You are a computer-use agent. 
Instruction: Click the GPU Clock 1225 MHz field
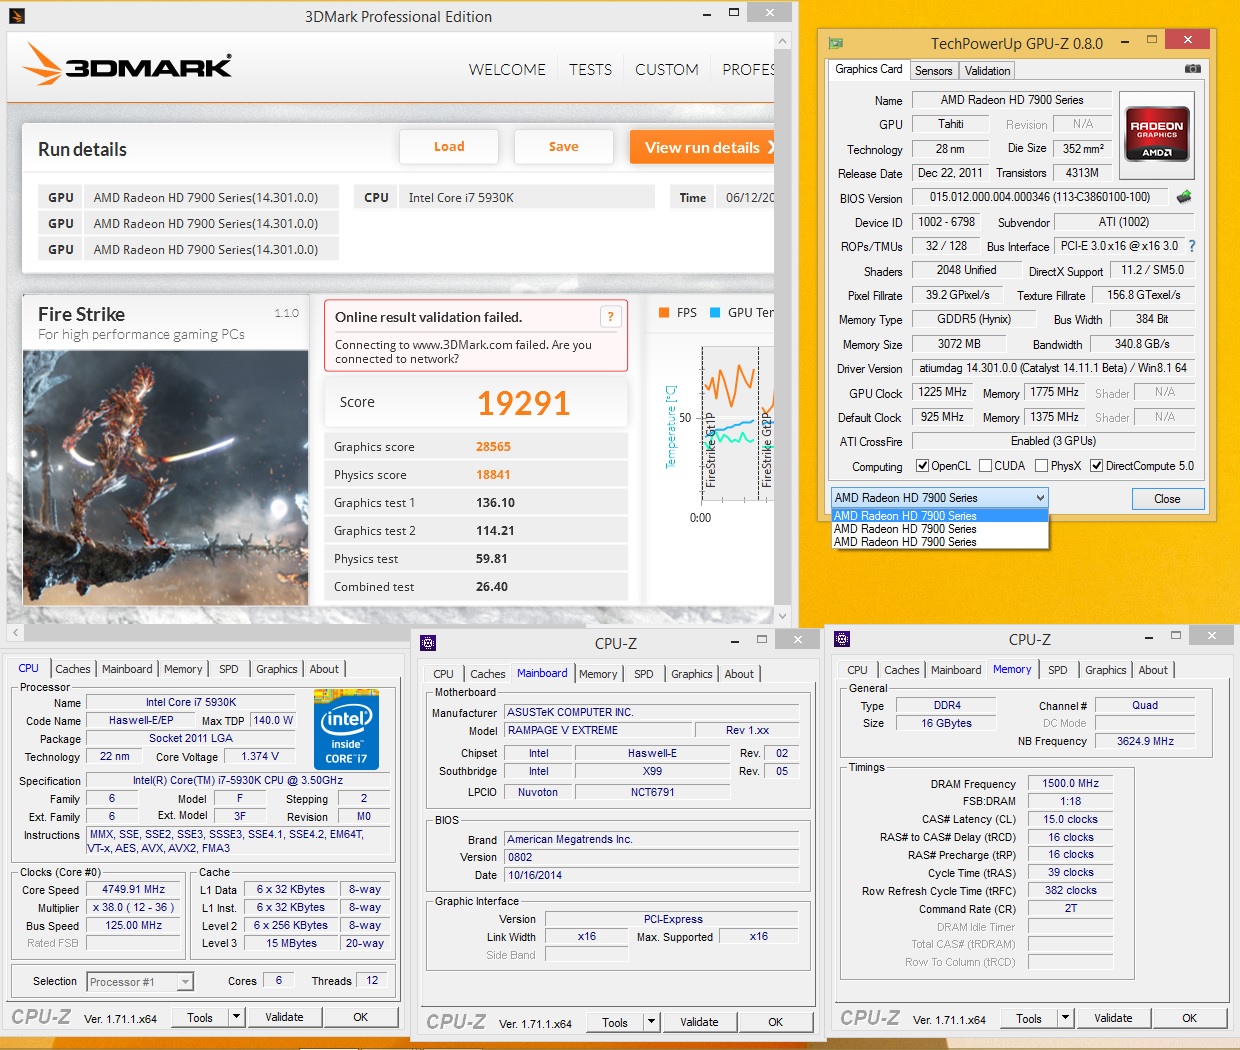pyautogui.click(x=942, y=392)
